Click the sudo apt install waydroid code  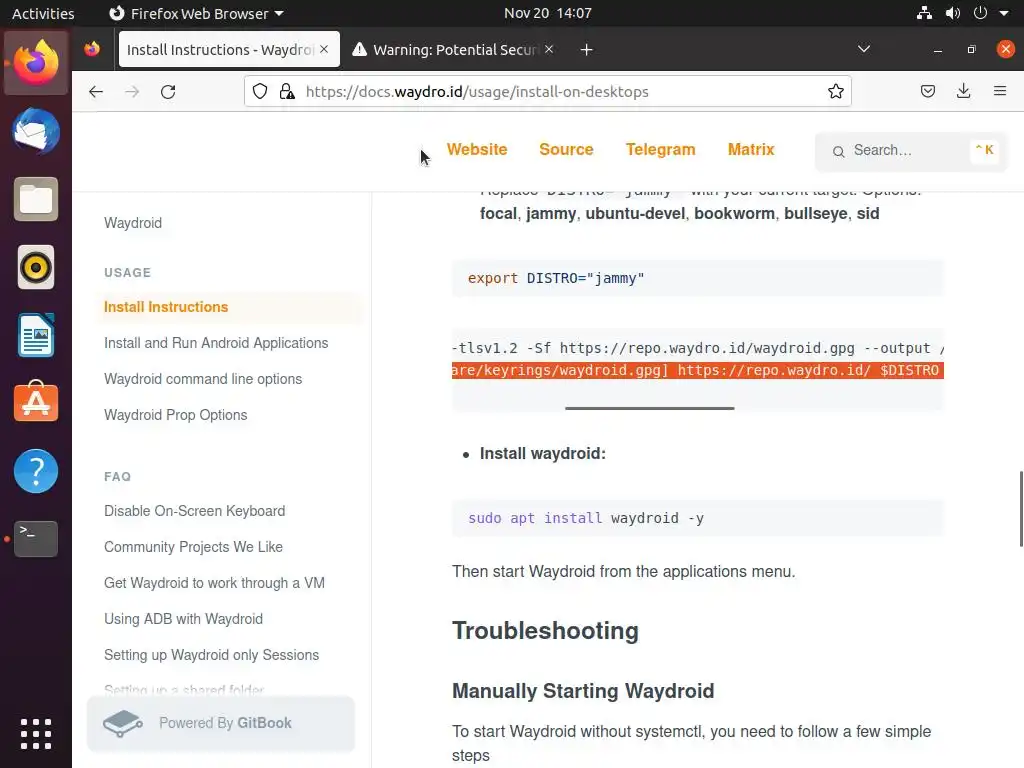(697, 518)
